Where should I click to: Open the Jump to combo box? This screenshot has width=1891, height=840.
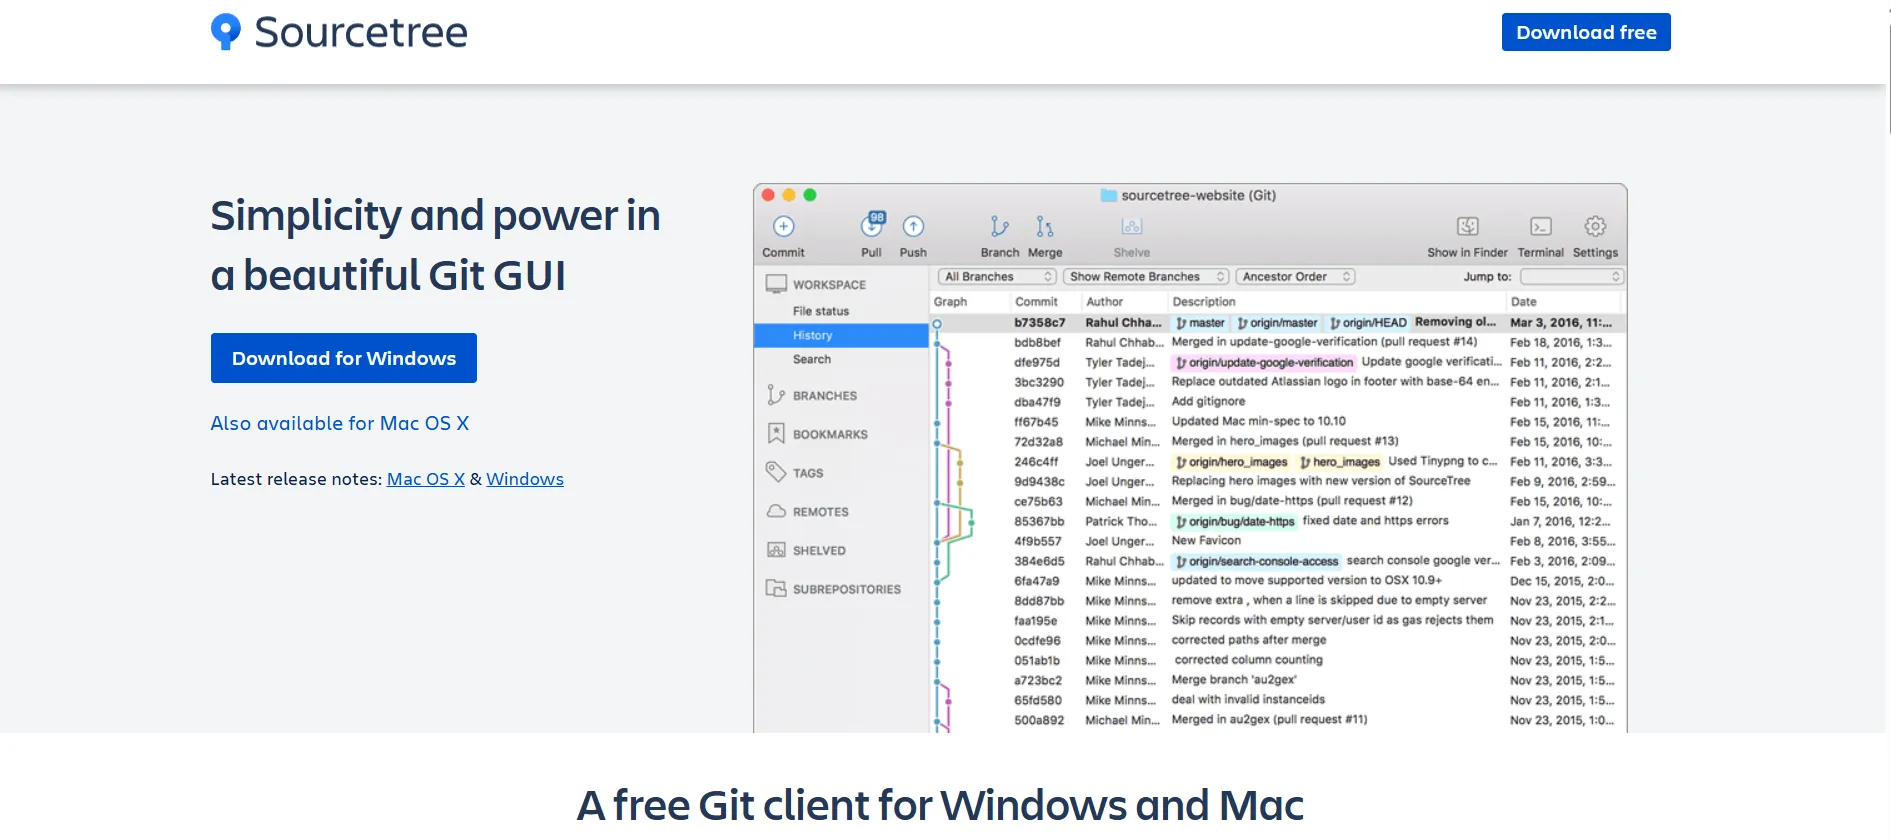[x=1571, y=277]
